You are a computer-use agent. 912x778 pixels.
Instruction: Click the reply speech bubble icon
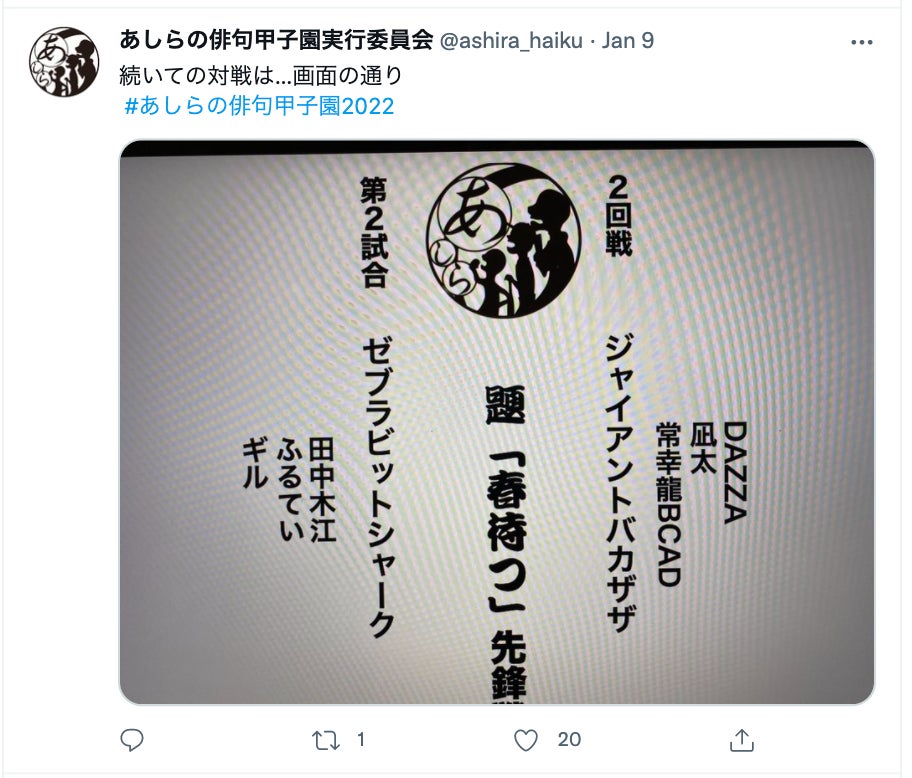point(131,740)
